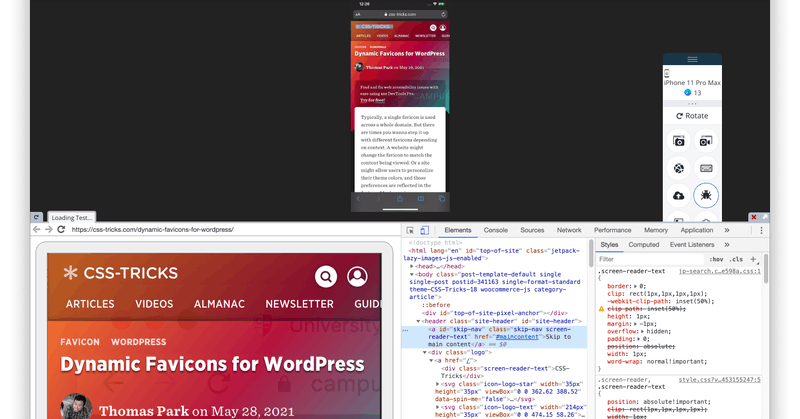Open the style.css source link
800x419 pixels.
(719, 380)
